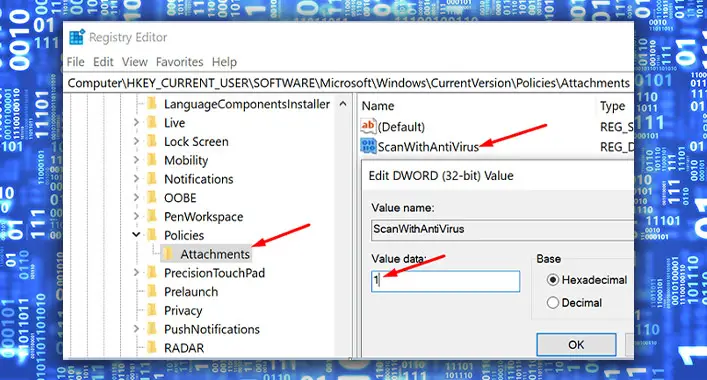Select the Privacy tree item label
The image size is (707, 380).
click(x=183, y=311)
